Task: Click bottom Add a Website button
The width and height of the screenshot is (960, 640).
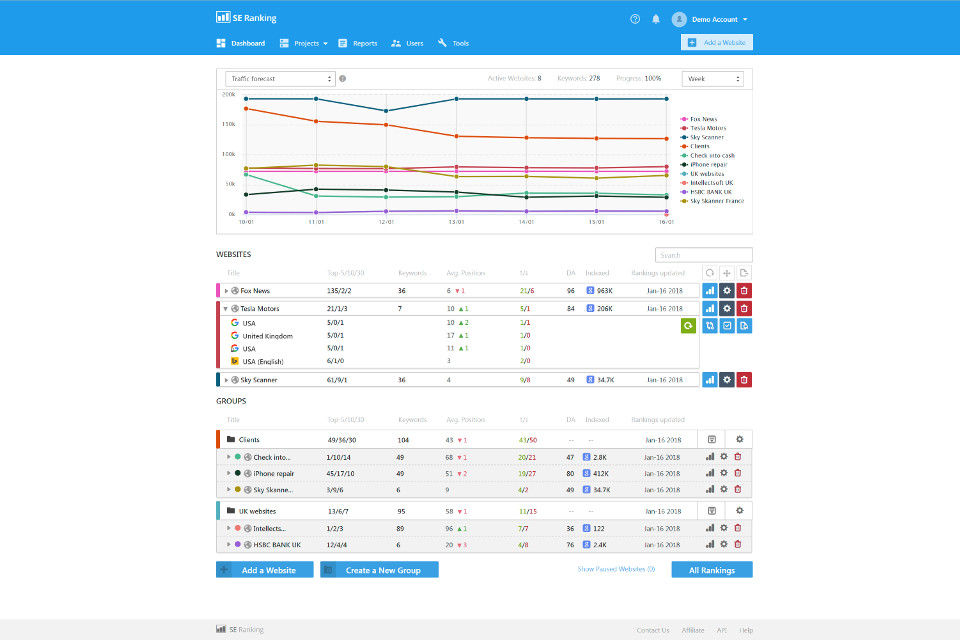Action: (264, 570)
